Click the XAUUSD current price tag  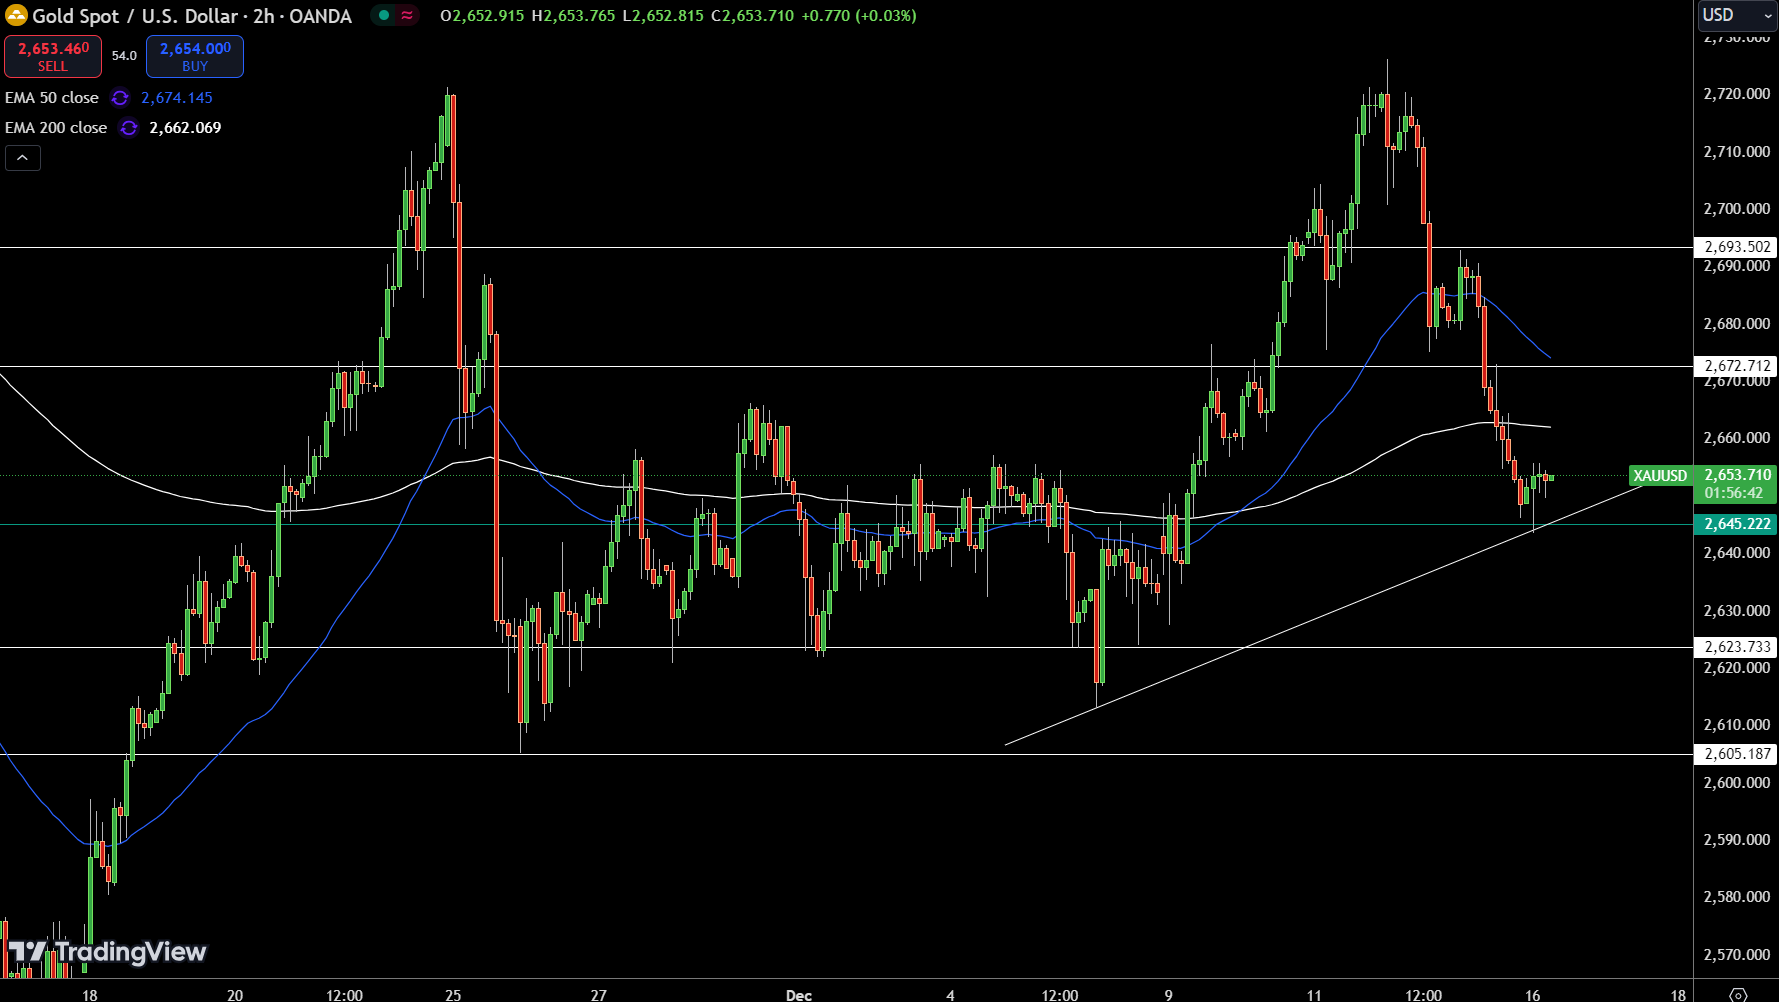point(1660,476)
